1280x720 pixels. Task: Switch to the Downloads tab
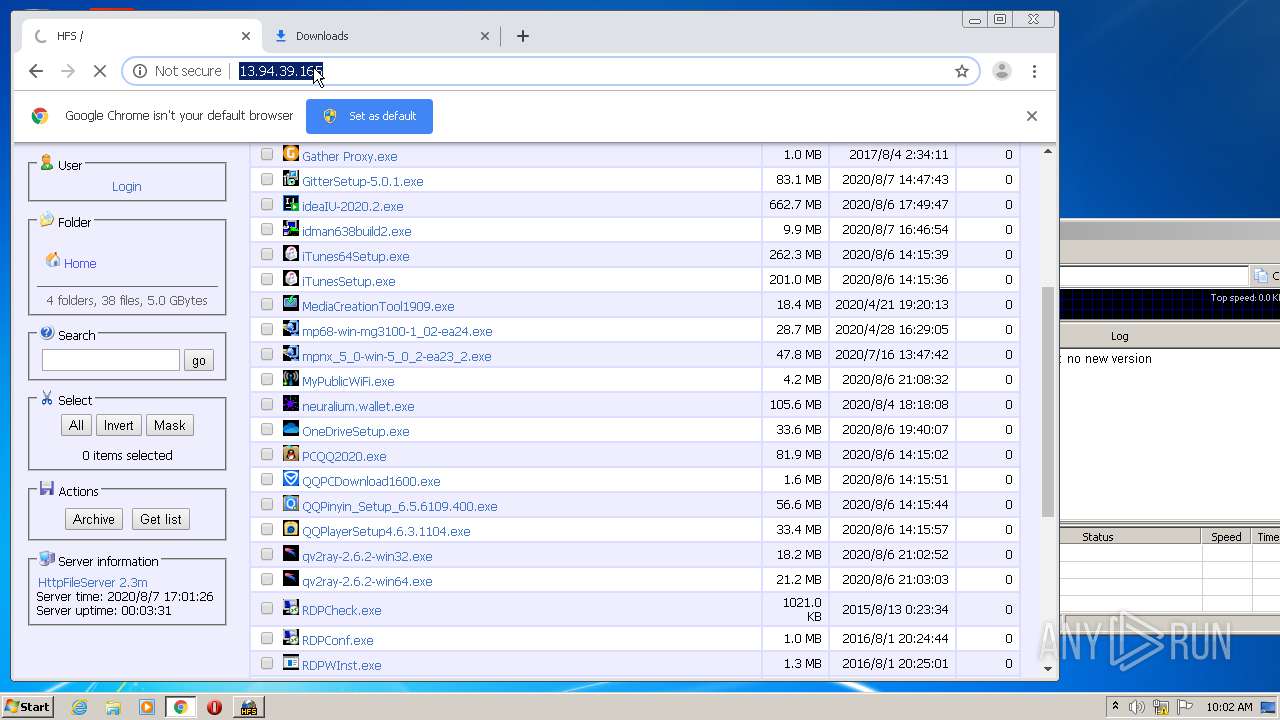point(382,36)
